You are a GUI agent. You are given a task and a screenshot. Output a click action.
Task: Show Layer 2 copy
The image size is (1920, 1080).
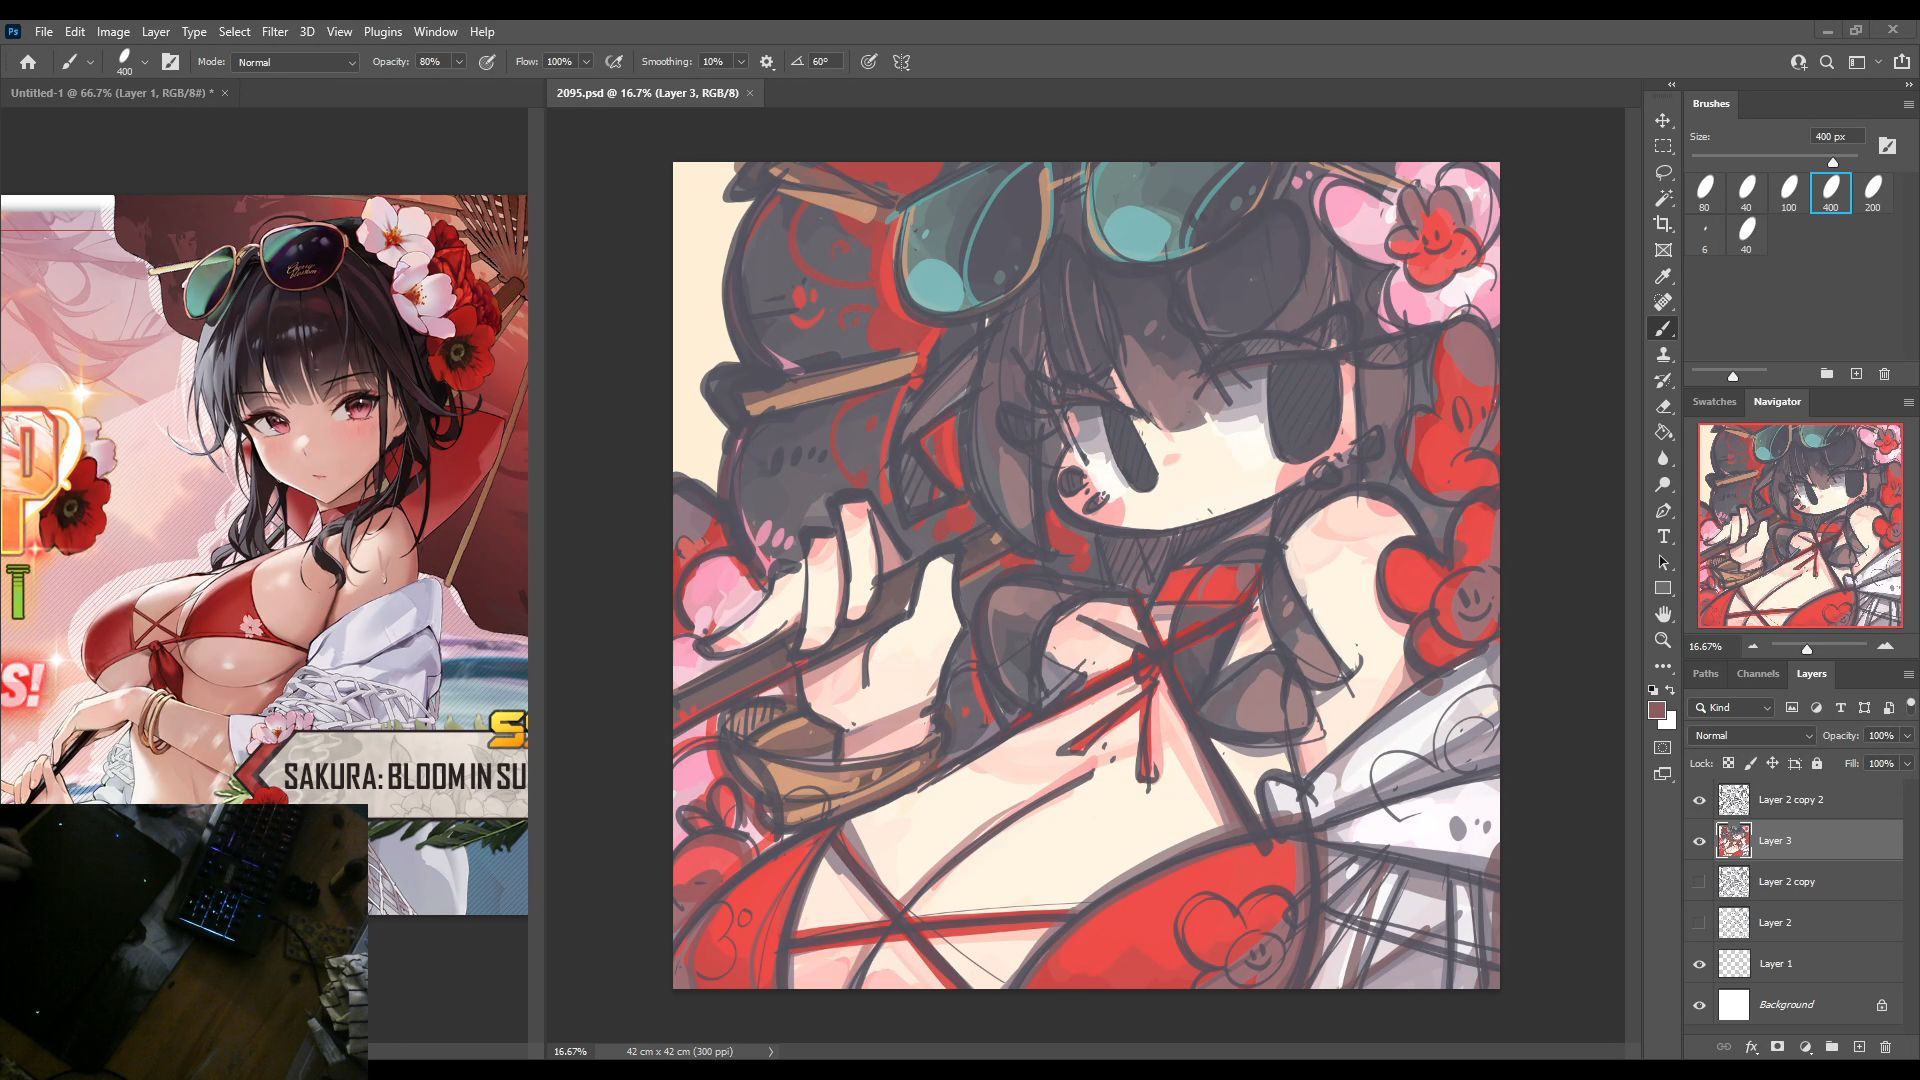[1699, 882]
